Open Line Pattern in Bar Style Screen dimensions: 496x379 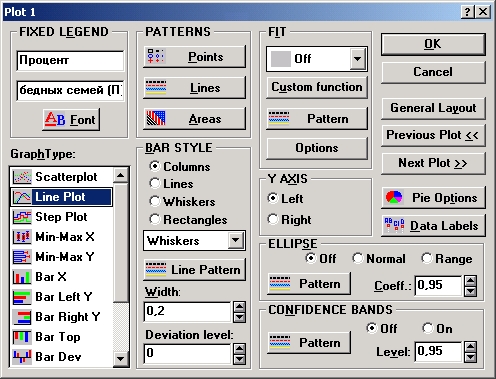coord(194,269)
